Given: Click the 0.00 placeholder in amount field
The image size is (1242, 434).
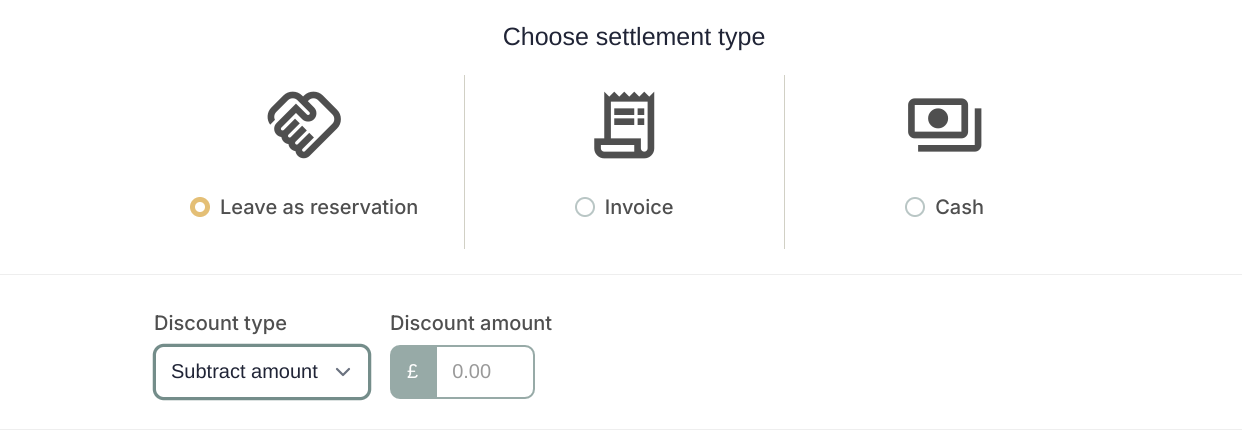Looking at the screenshot, I should tap(472, 372).
